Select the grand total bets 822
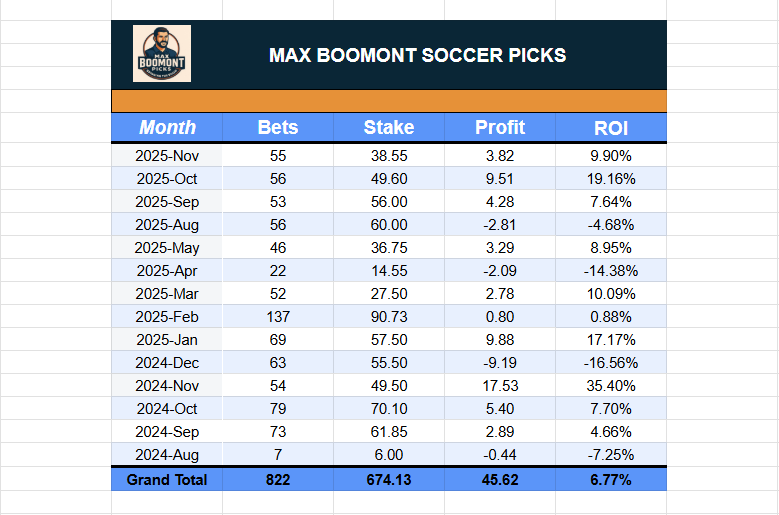Screen dimensions: 779x515 (x=278, y=480)
